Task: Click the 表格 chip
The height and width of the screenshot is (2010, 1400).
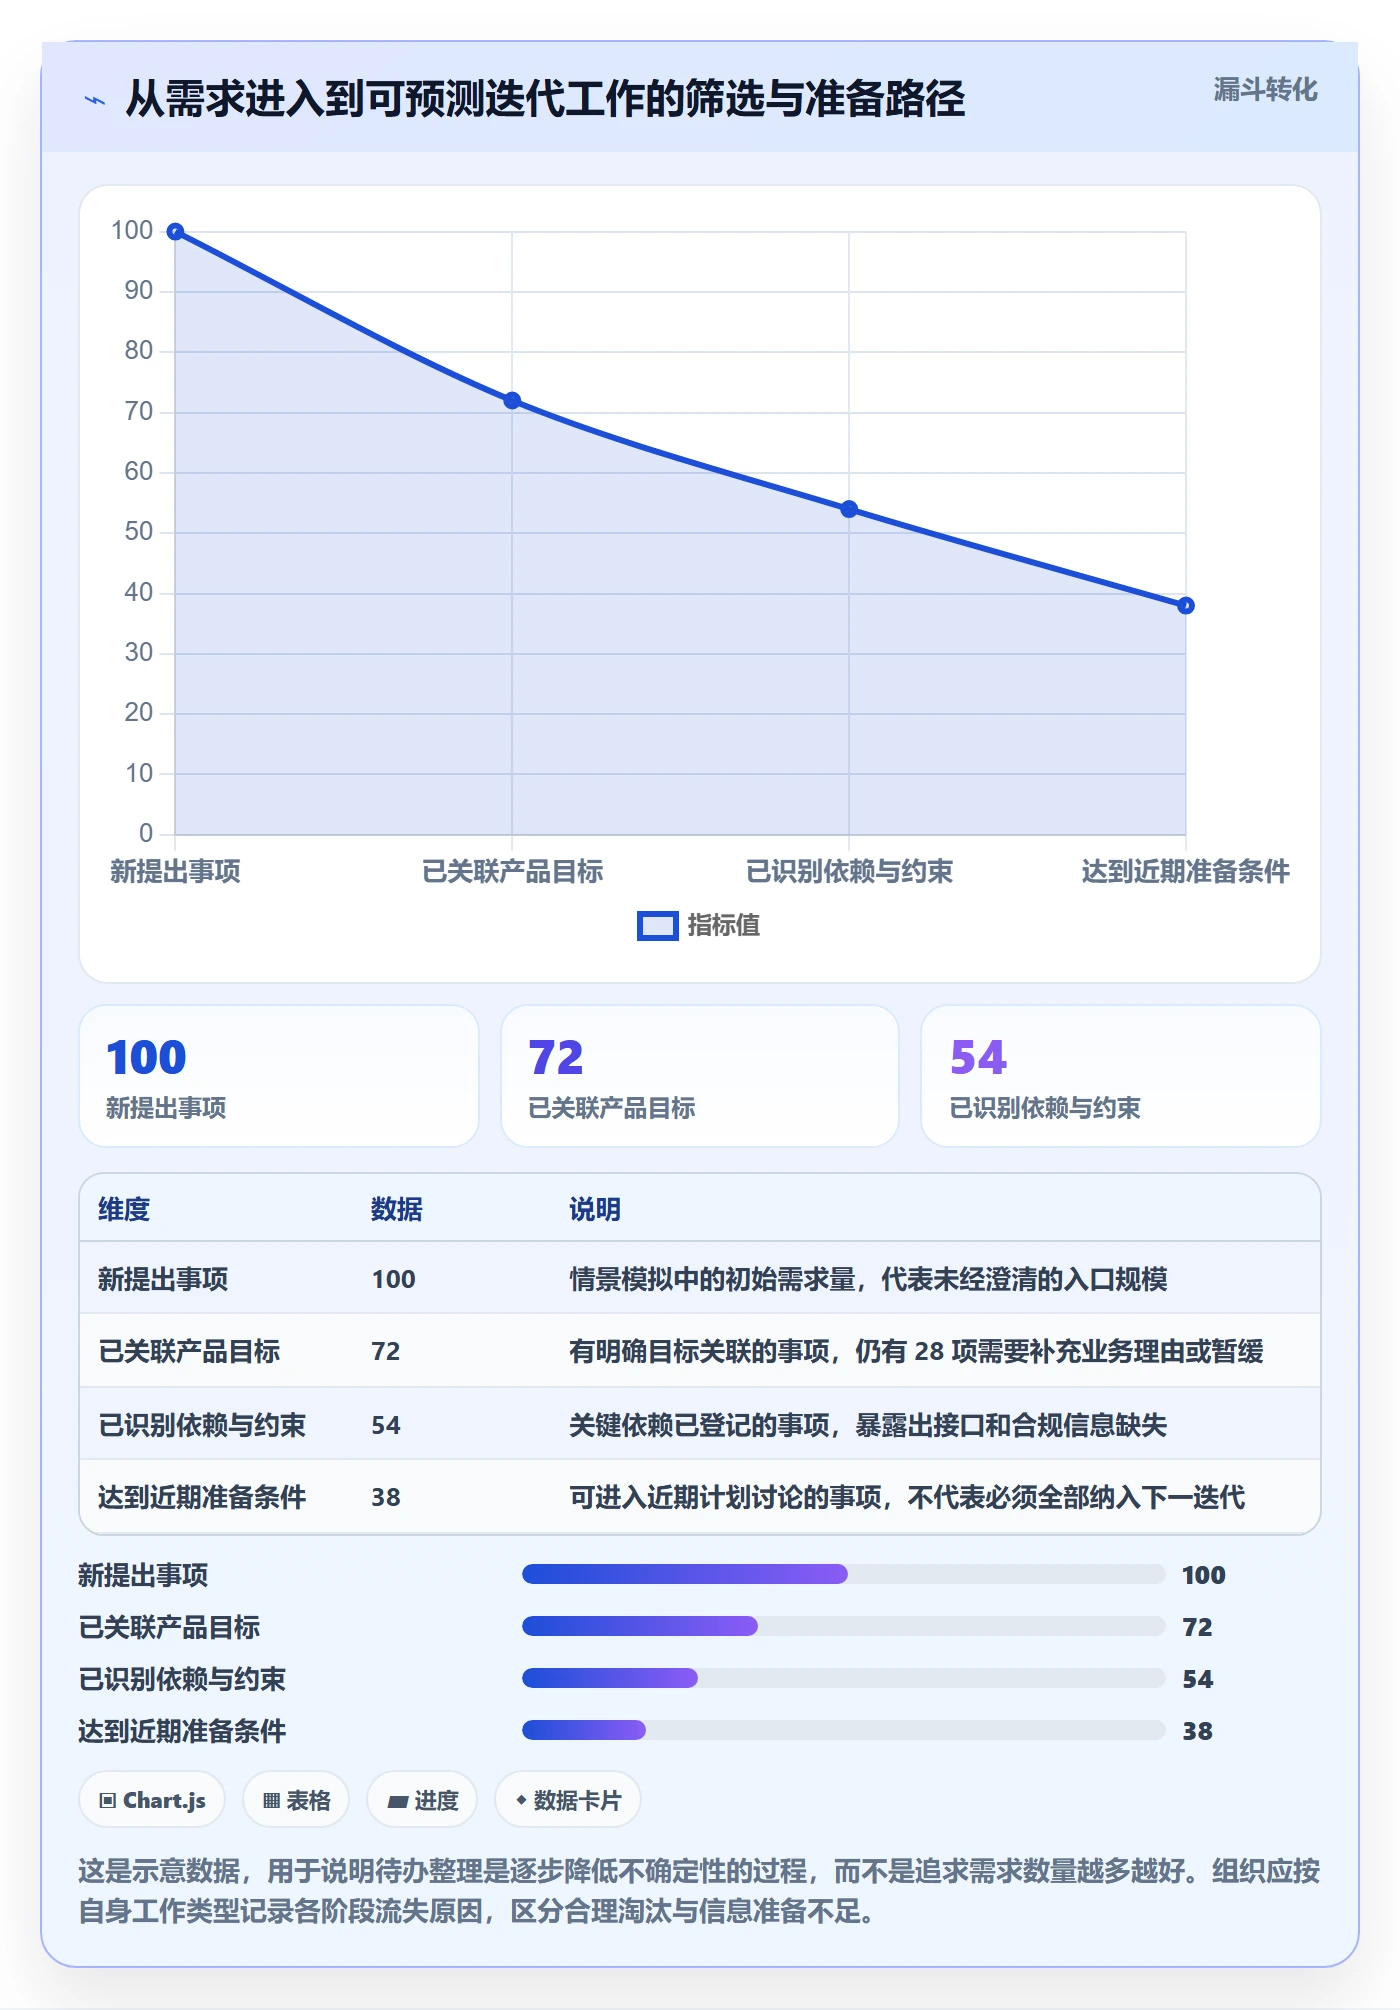Action: pyautogui.click(x=296, y=1800)
